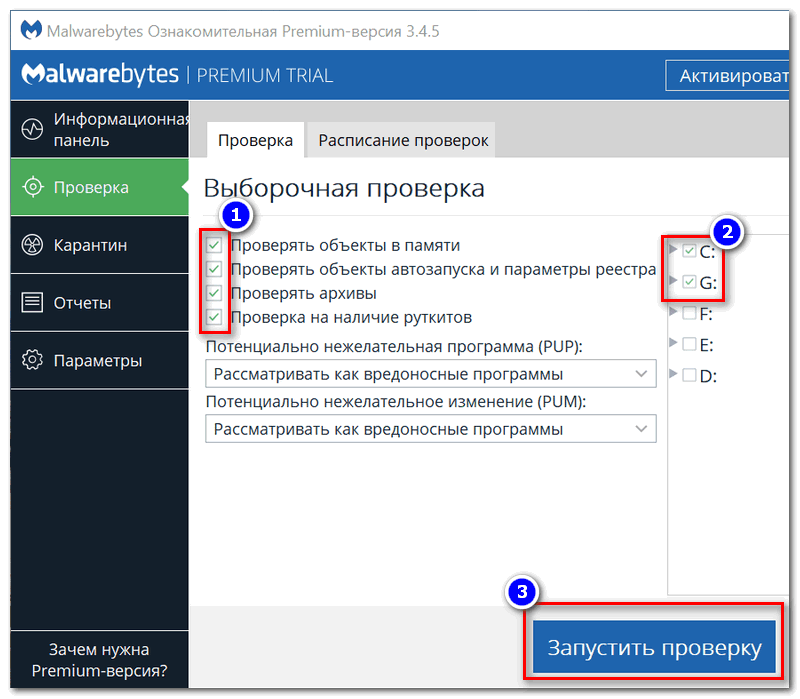Click the 'Активировать' button in header
Screen dimensions: 800x699
728,76
